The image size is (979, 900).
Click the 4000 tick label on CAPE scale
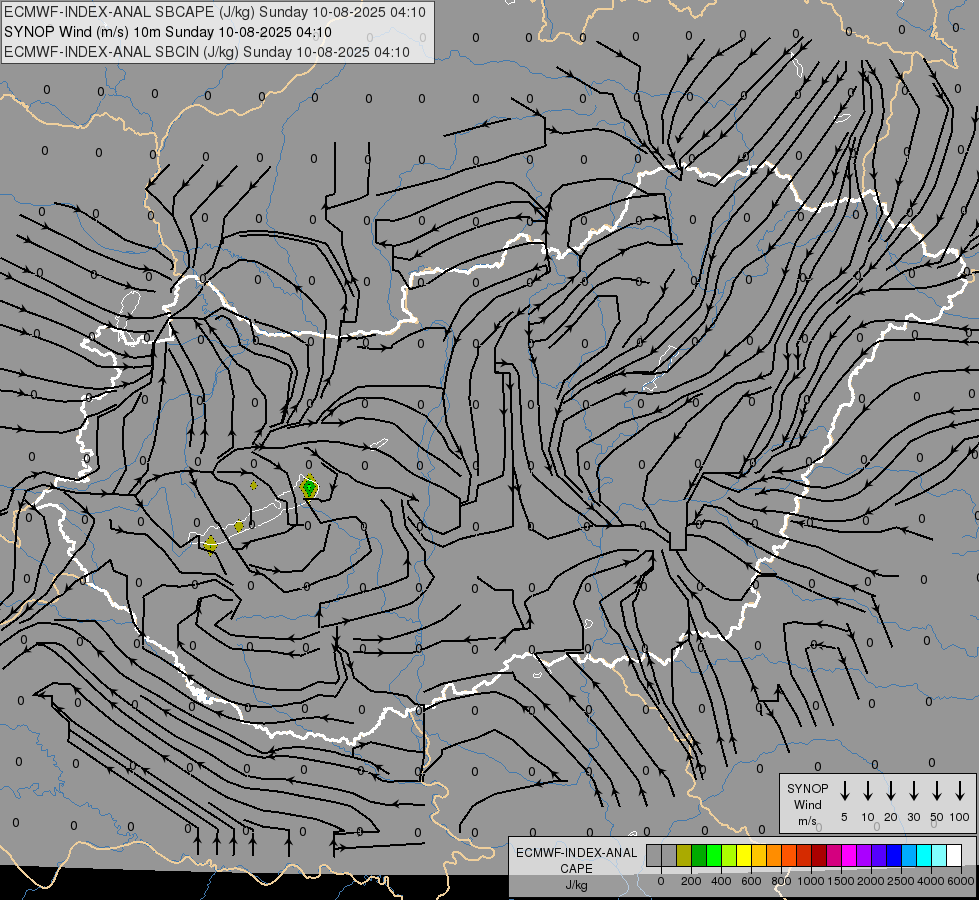(931, 881)
